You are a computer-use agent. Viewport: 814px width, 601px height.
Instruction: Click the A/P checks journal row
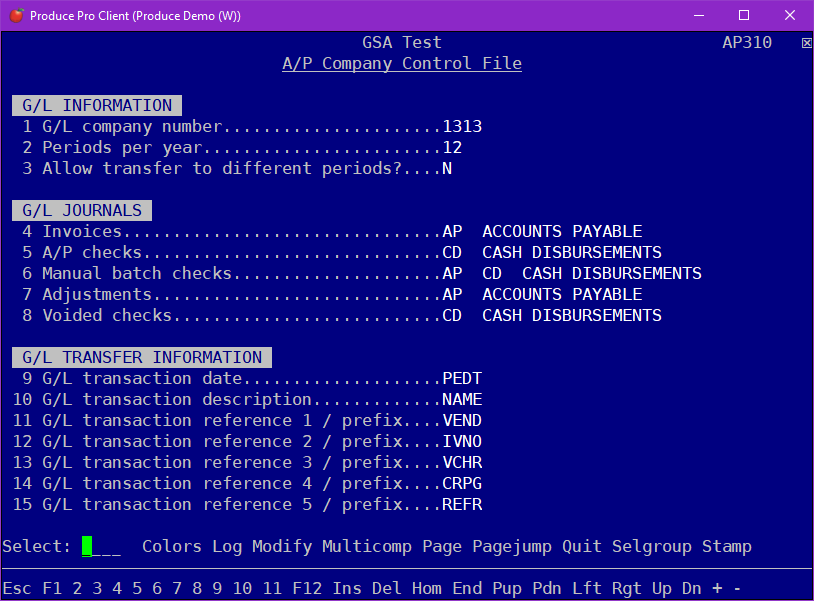click(x=342, y=252)
